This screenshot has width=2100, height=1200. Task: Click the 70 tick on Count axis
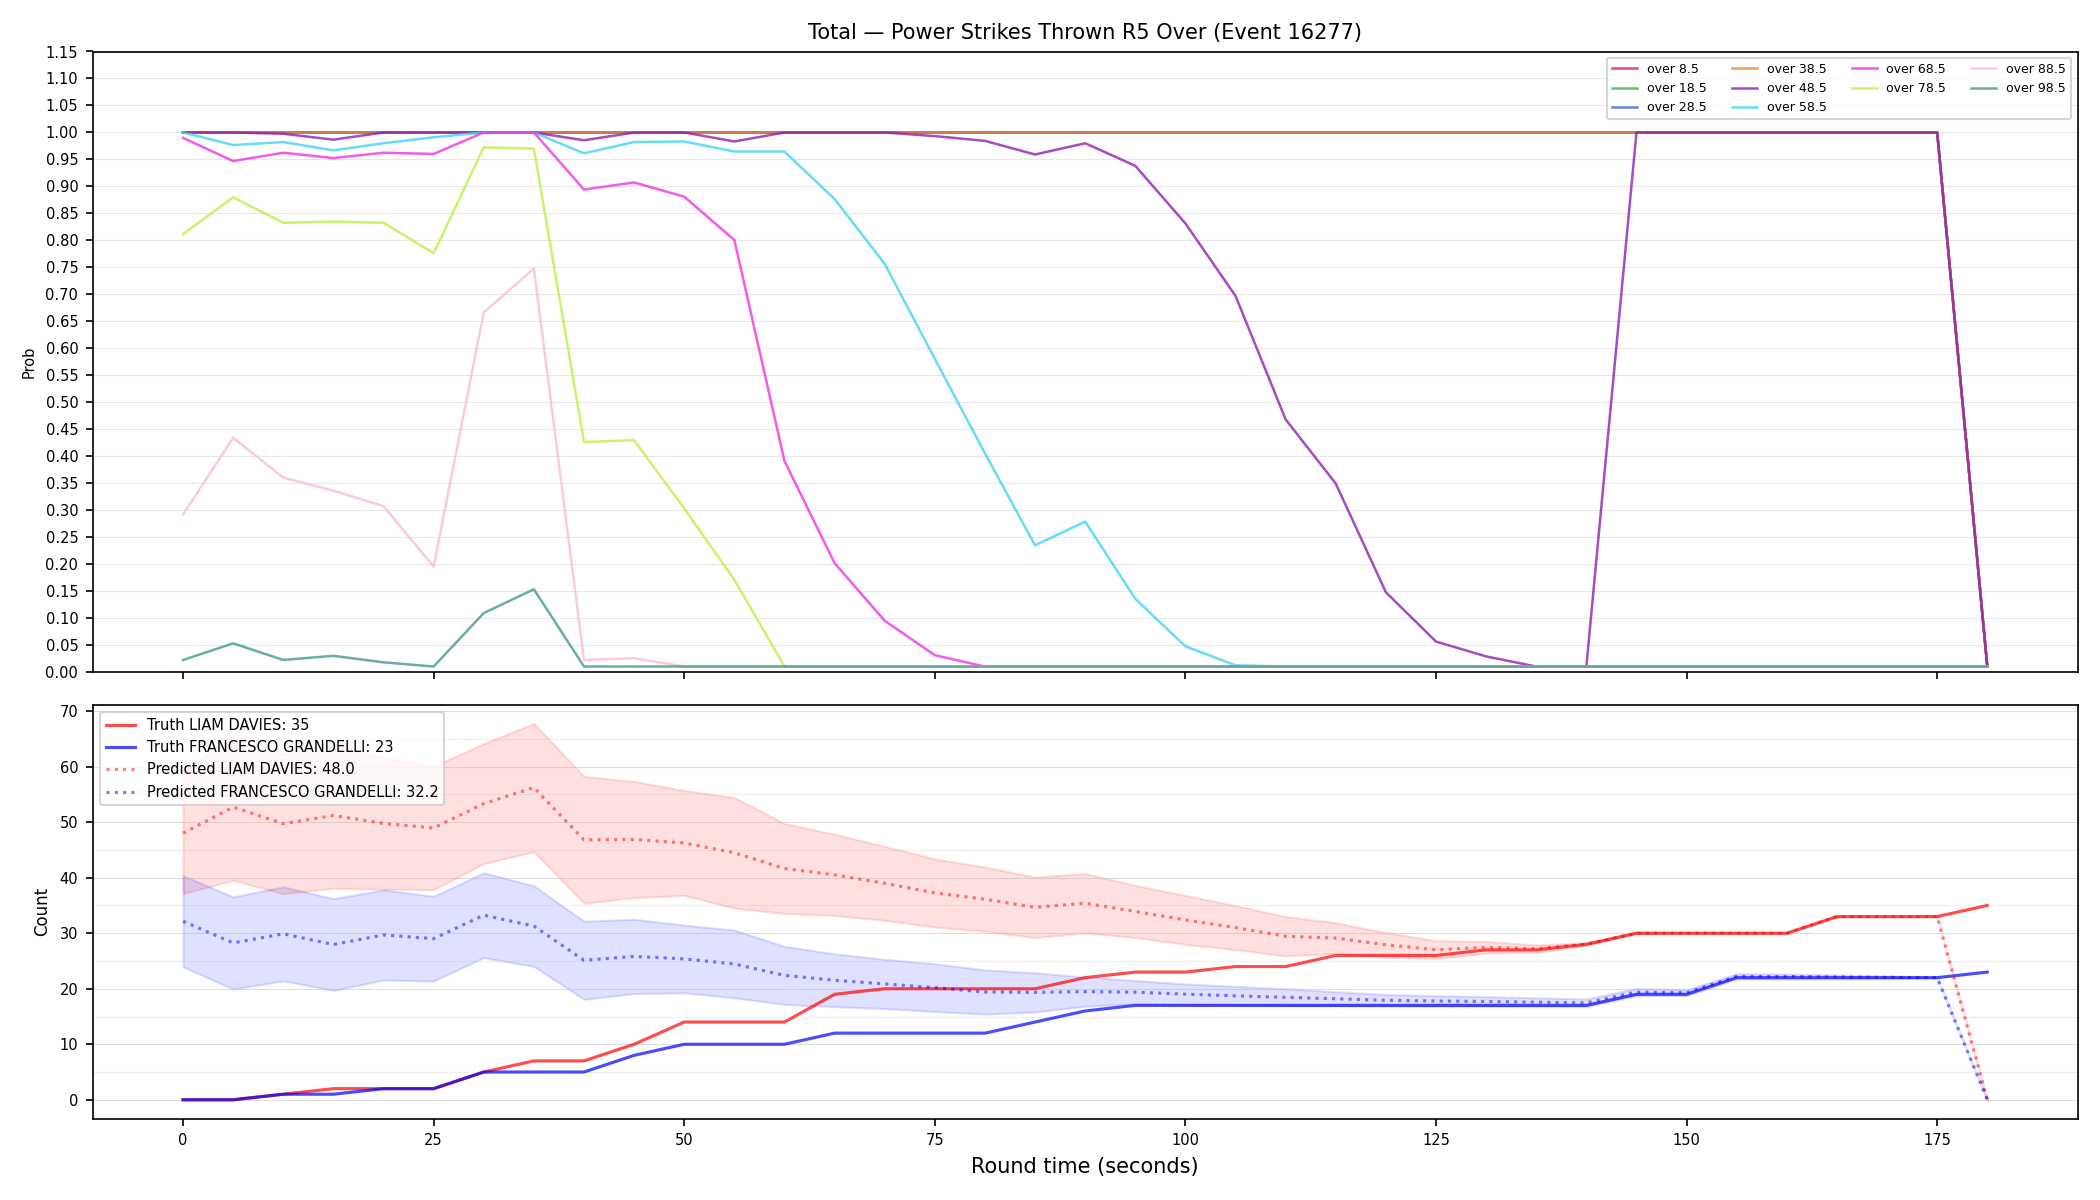69,712
